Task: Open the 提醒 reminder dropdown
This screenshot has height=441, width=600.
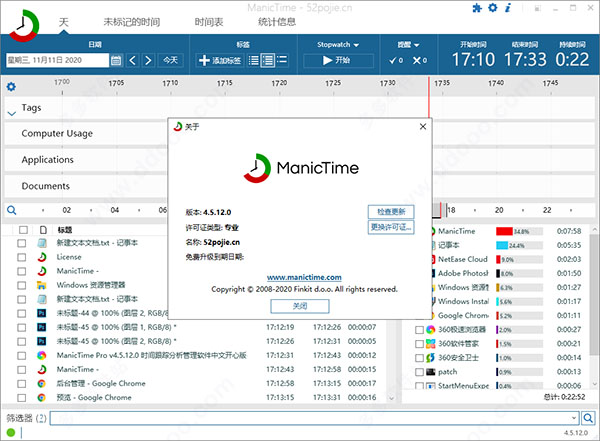Action: (x=408, y=45)
